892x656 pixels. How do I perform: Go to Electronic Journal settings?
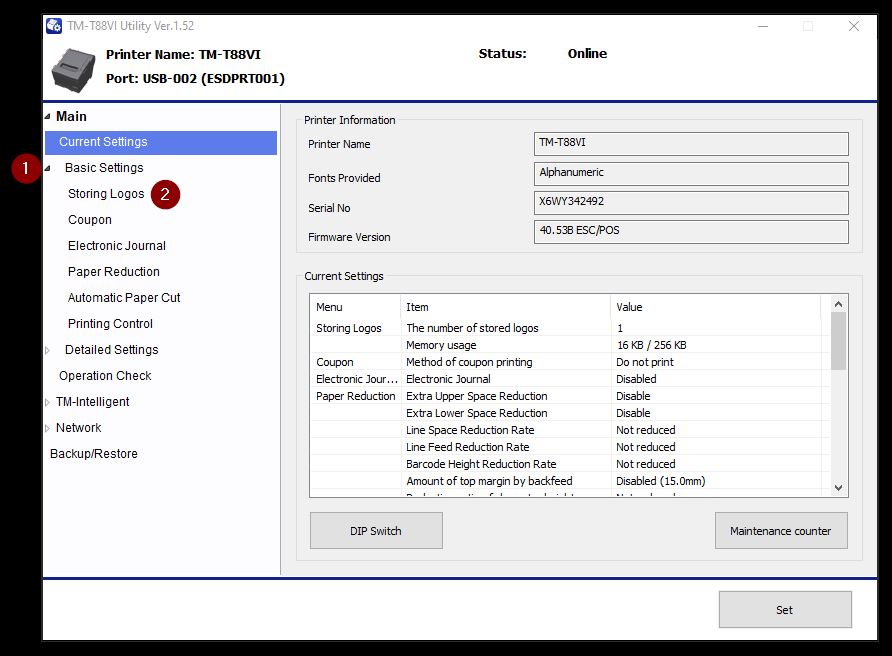[x=117, y=246]
